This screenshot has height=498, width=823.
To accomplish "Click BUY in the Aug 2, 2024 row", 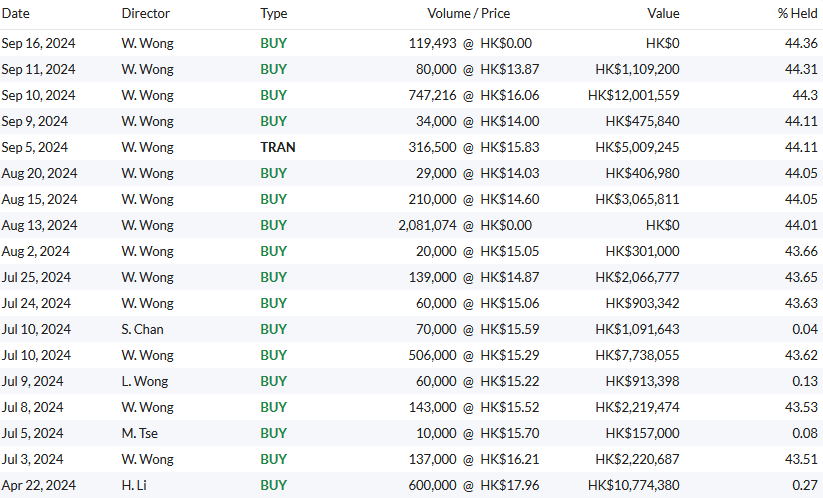I will [273, 251].
